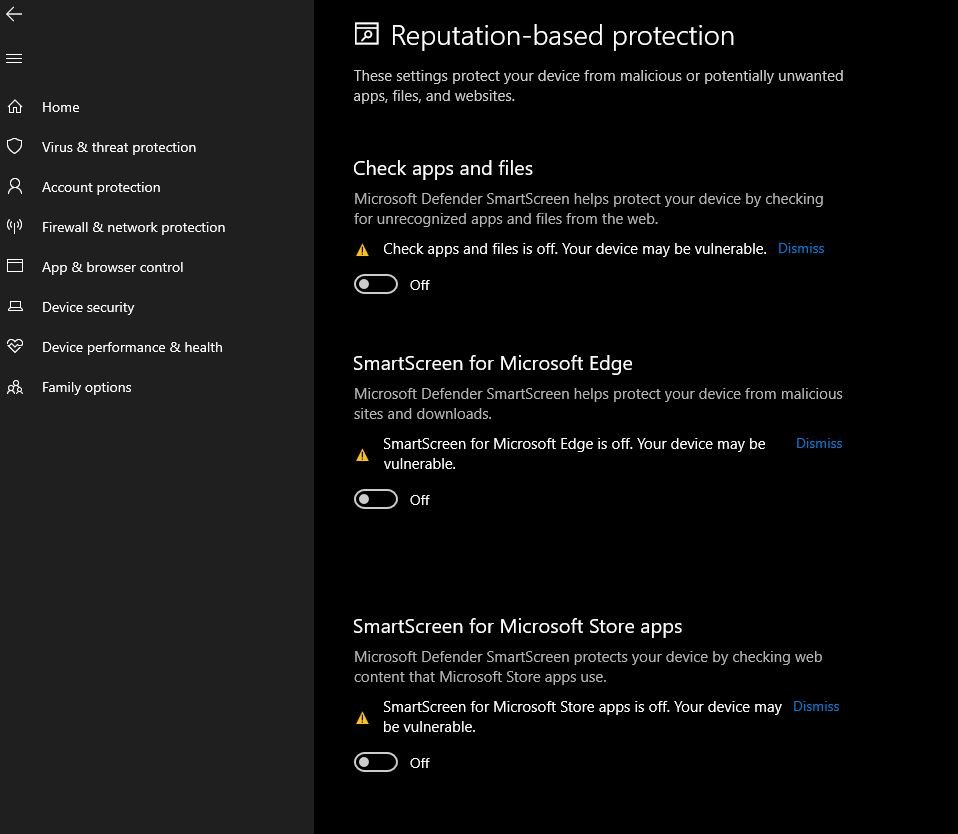Image resolution: width=958 pixels, height=834 pixels.
Task: Click the Firewall & network protection icon
Action: [x=15, y=227]
